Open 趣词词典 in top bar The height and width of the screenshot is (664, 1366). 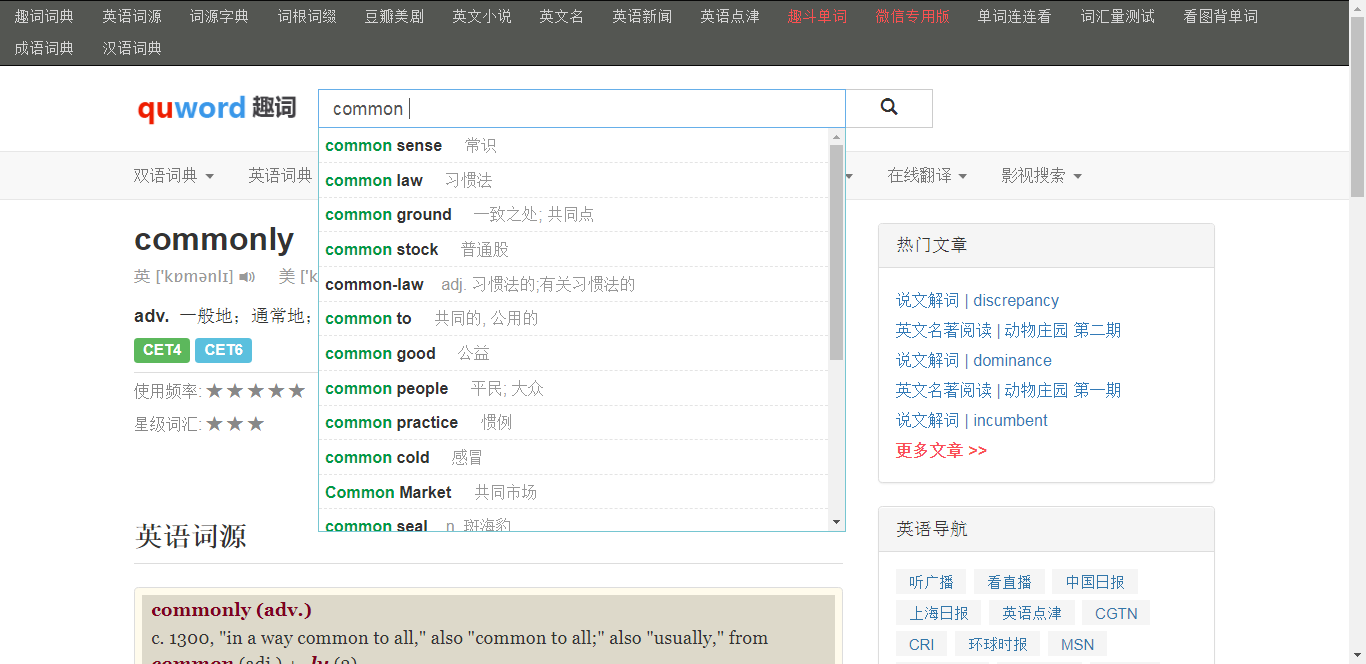tap(44, 16)
